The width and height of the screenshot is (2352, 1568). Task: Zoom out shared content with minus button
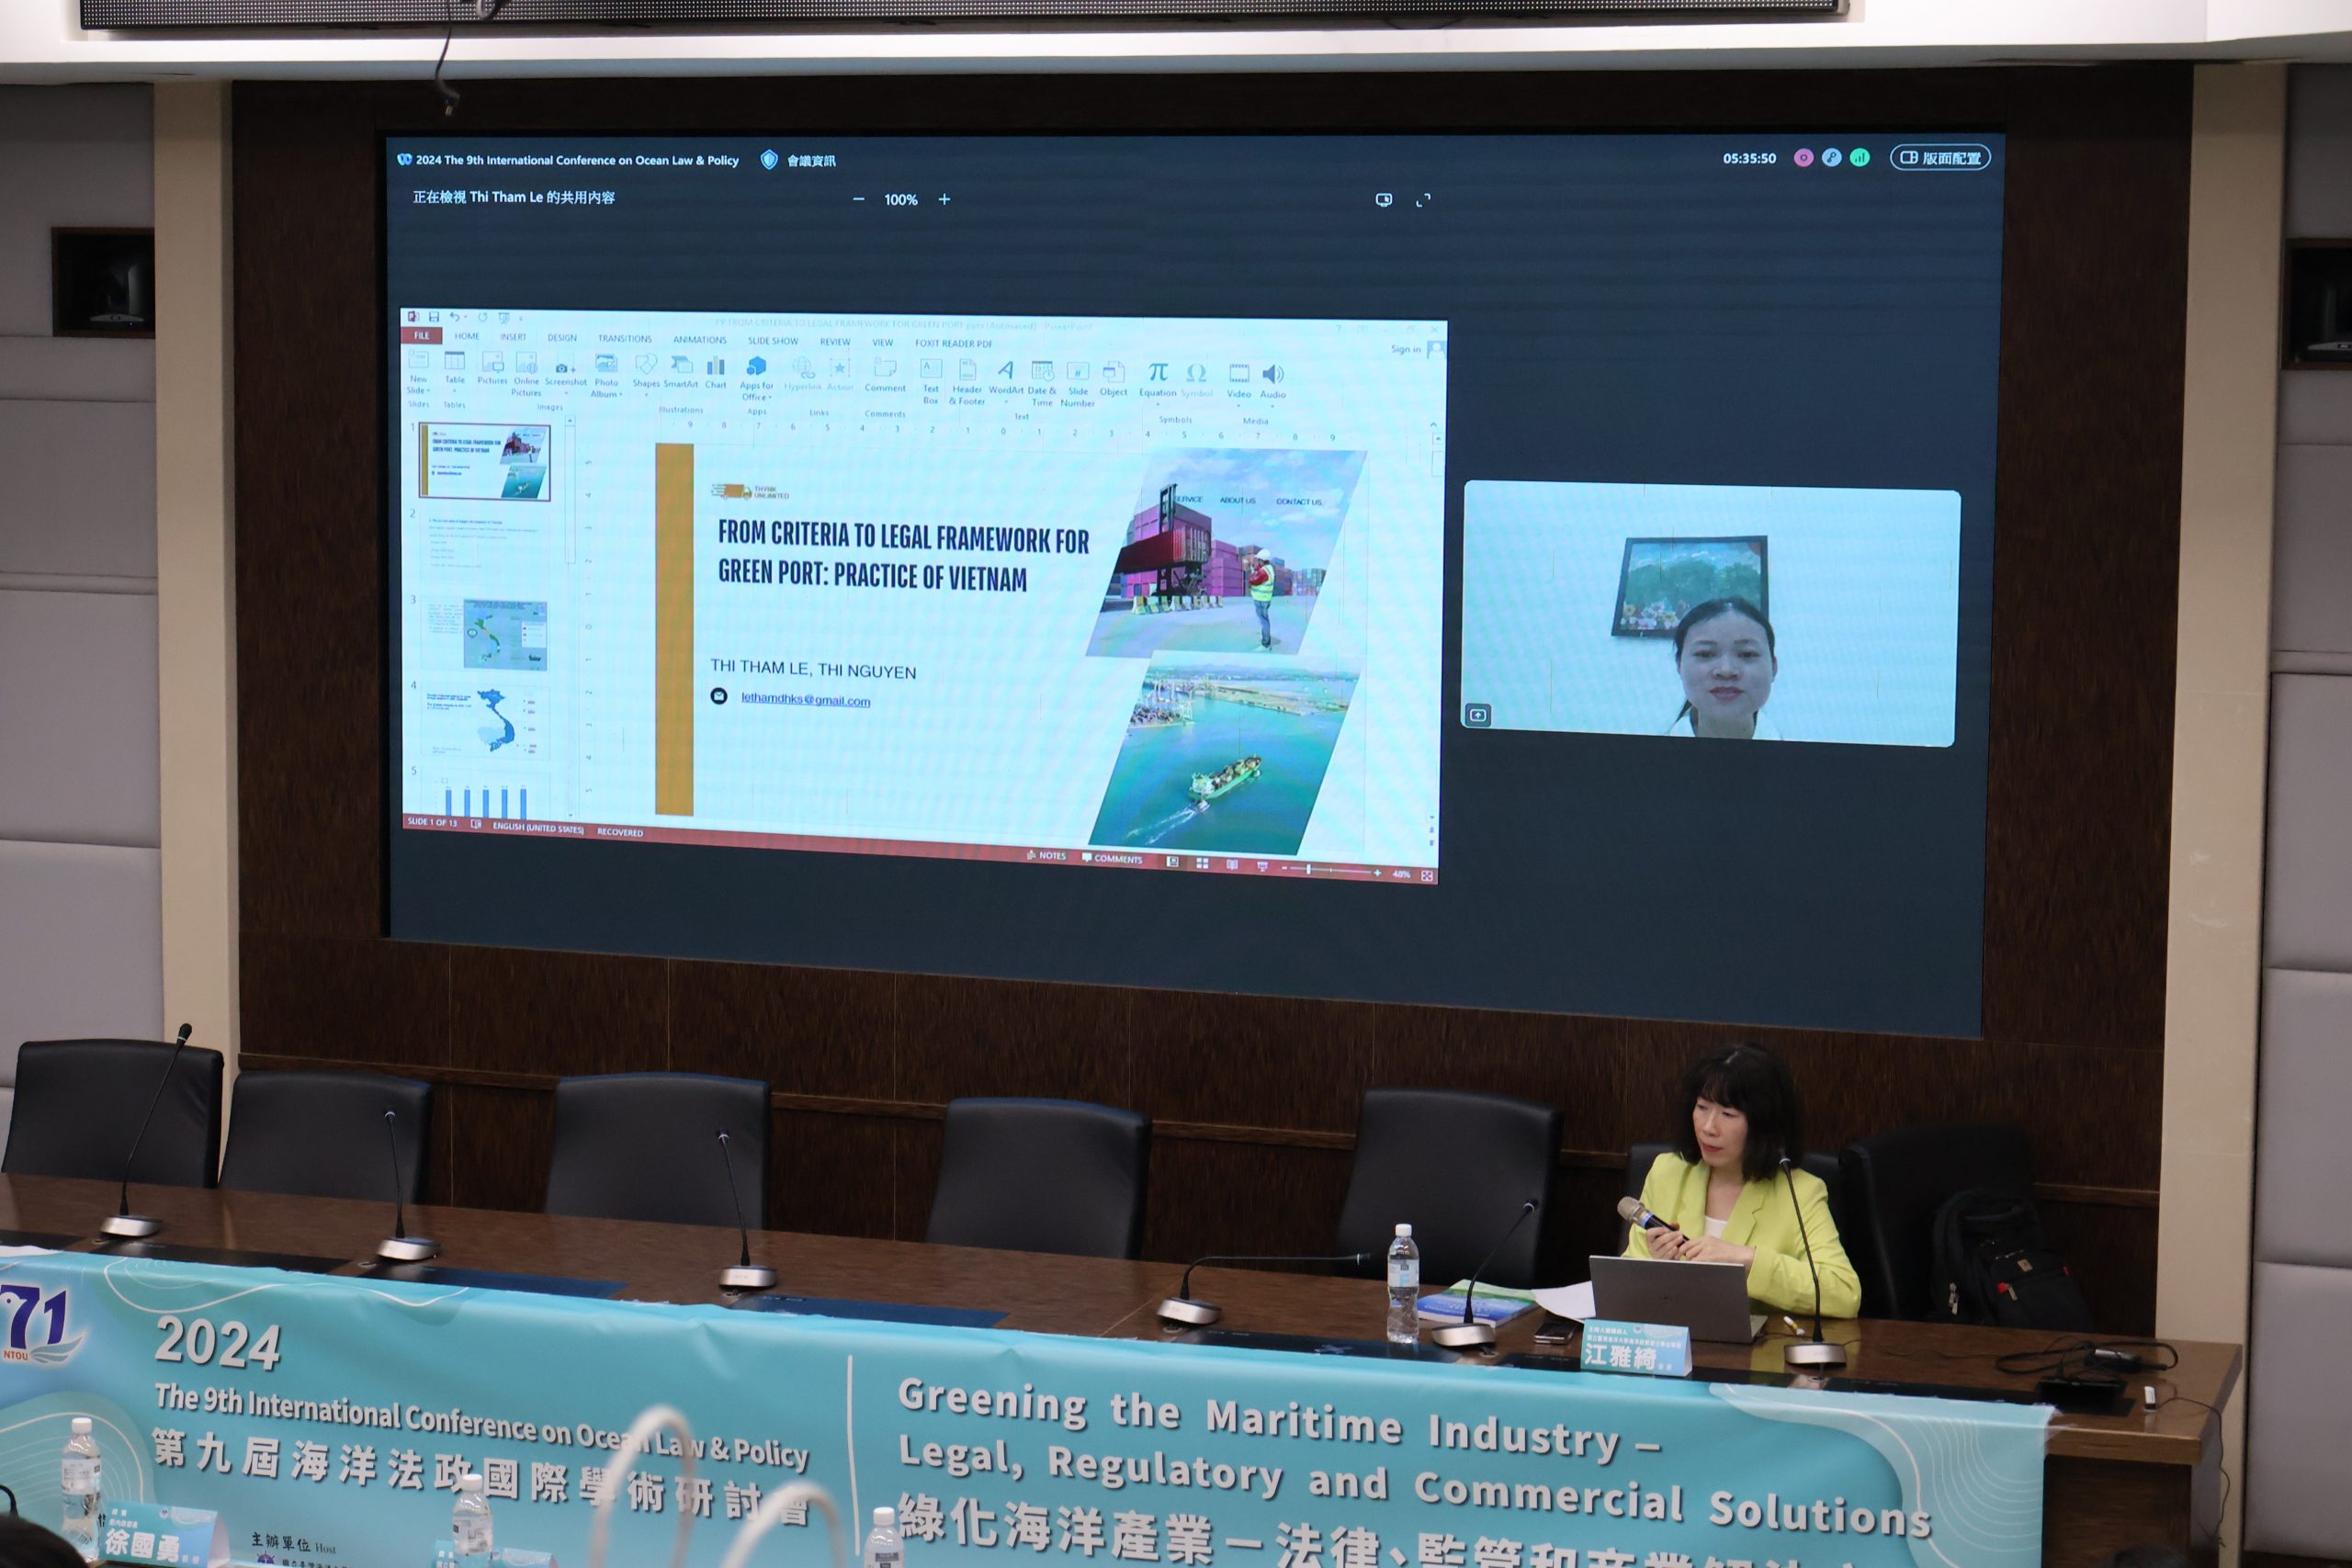[858, 199]
